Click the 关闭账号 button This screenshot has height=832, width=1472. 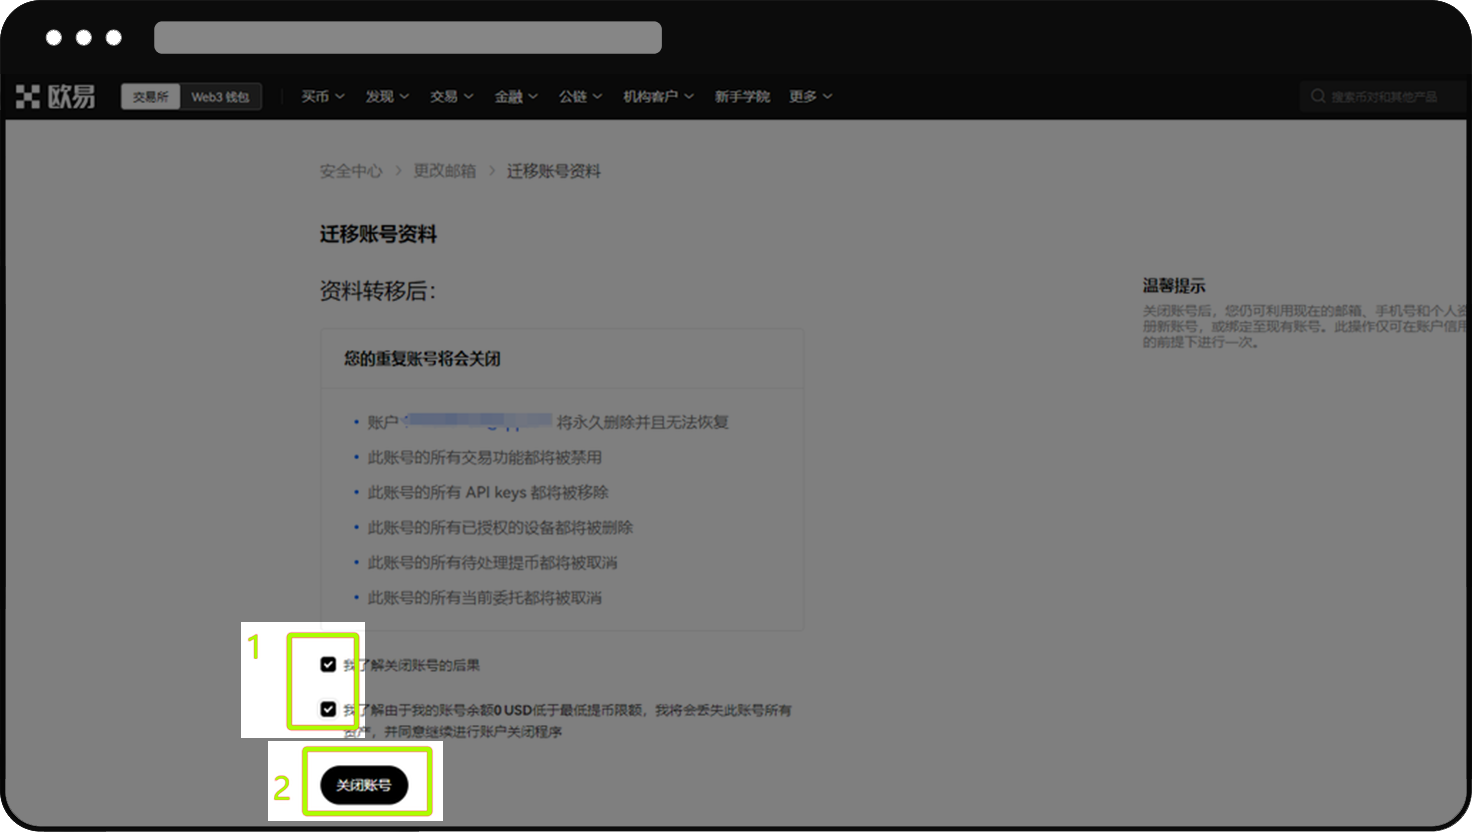[x=364, y=785]
